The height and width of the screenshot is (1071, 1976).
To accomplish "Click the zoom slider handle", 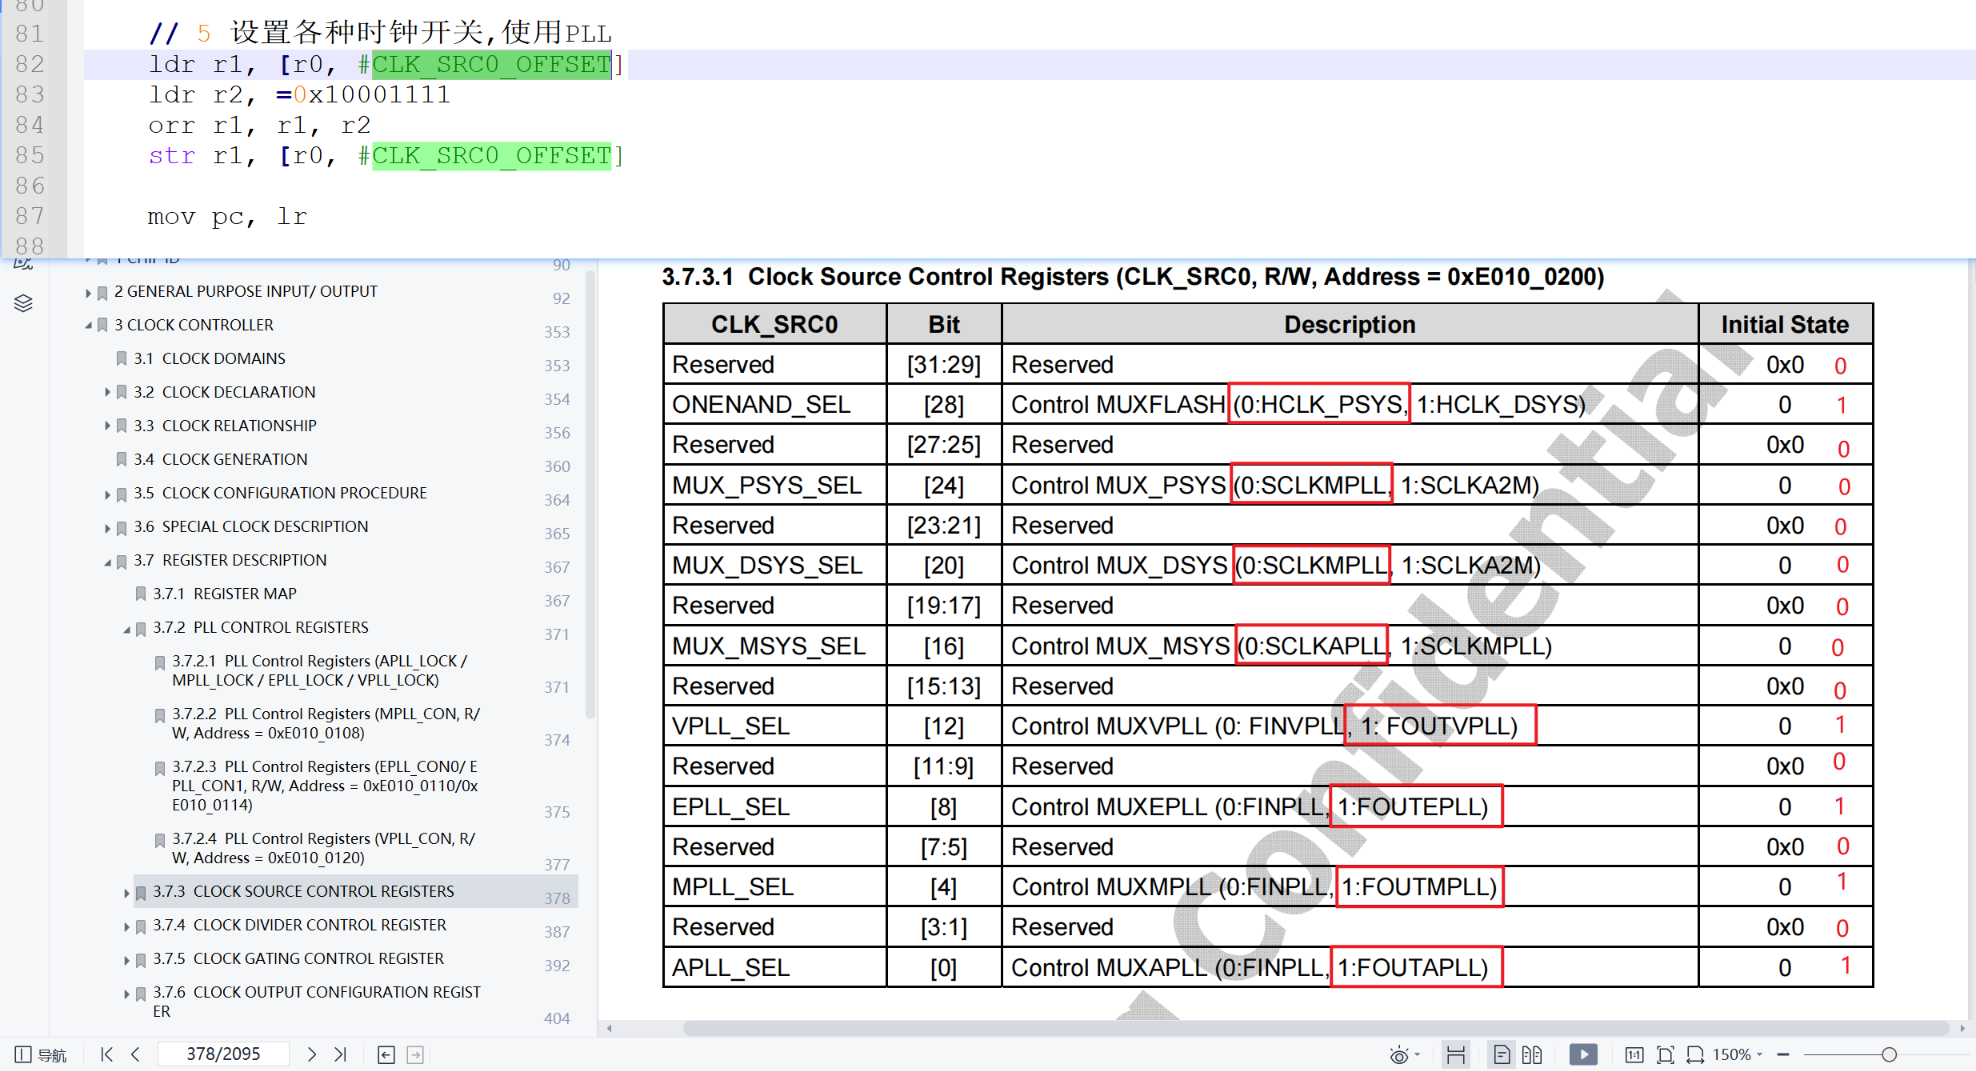I will click(1889, 1055).
